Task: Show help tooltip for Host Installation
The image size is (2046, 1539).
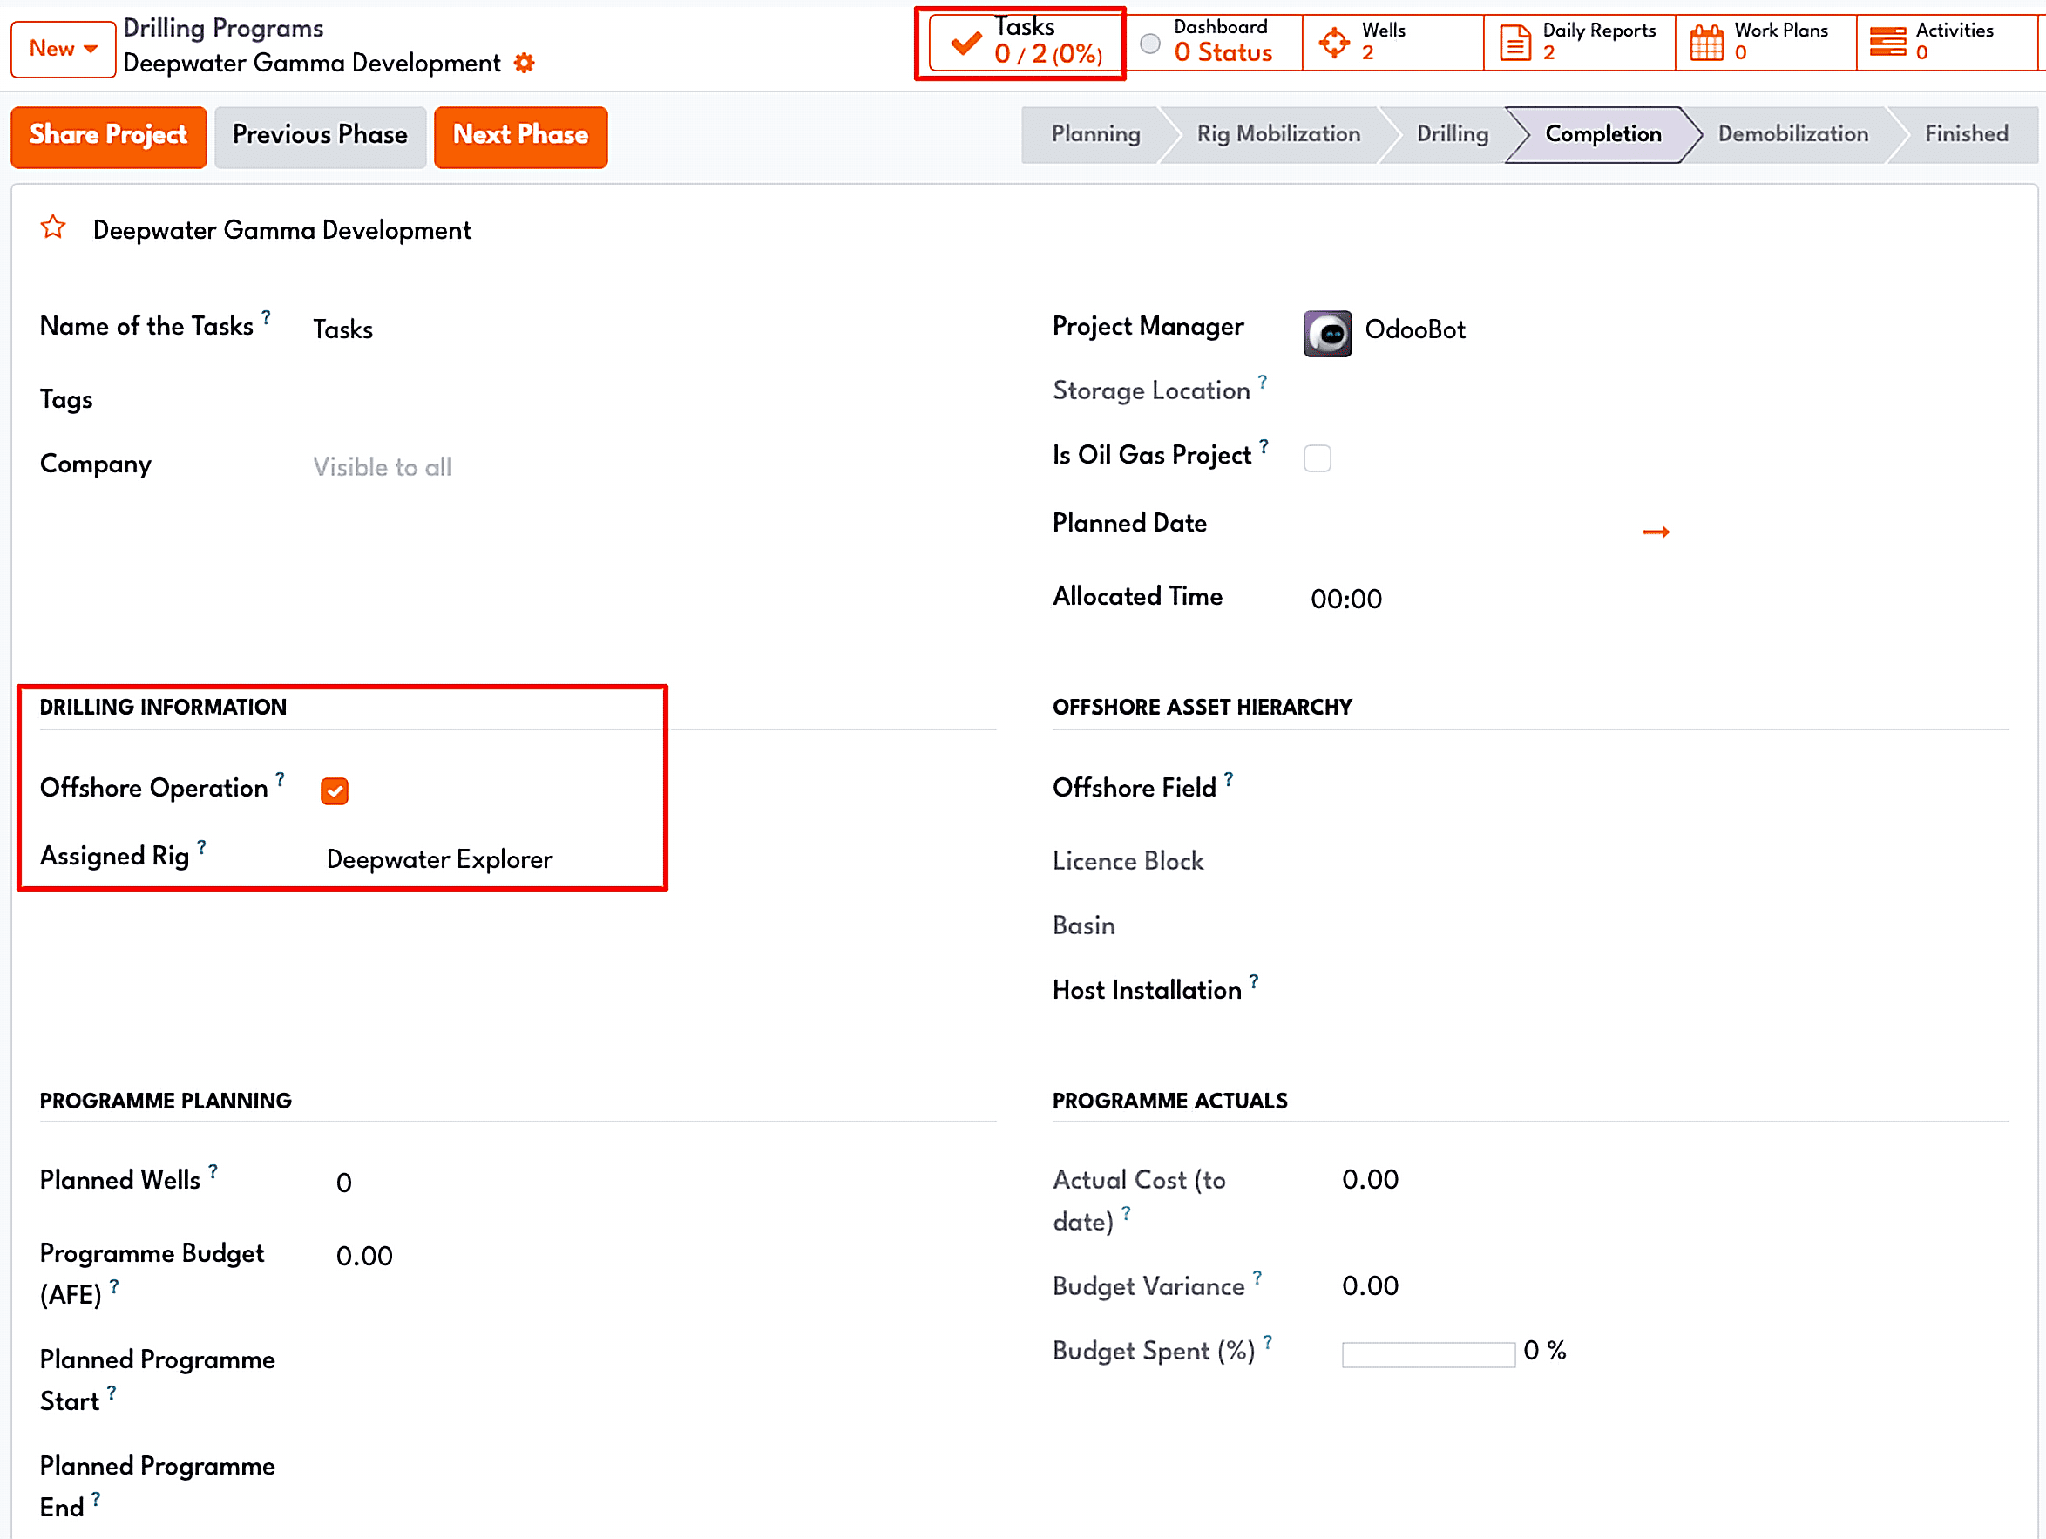Action: click(x=1254, y=981)
